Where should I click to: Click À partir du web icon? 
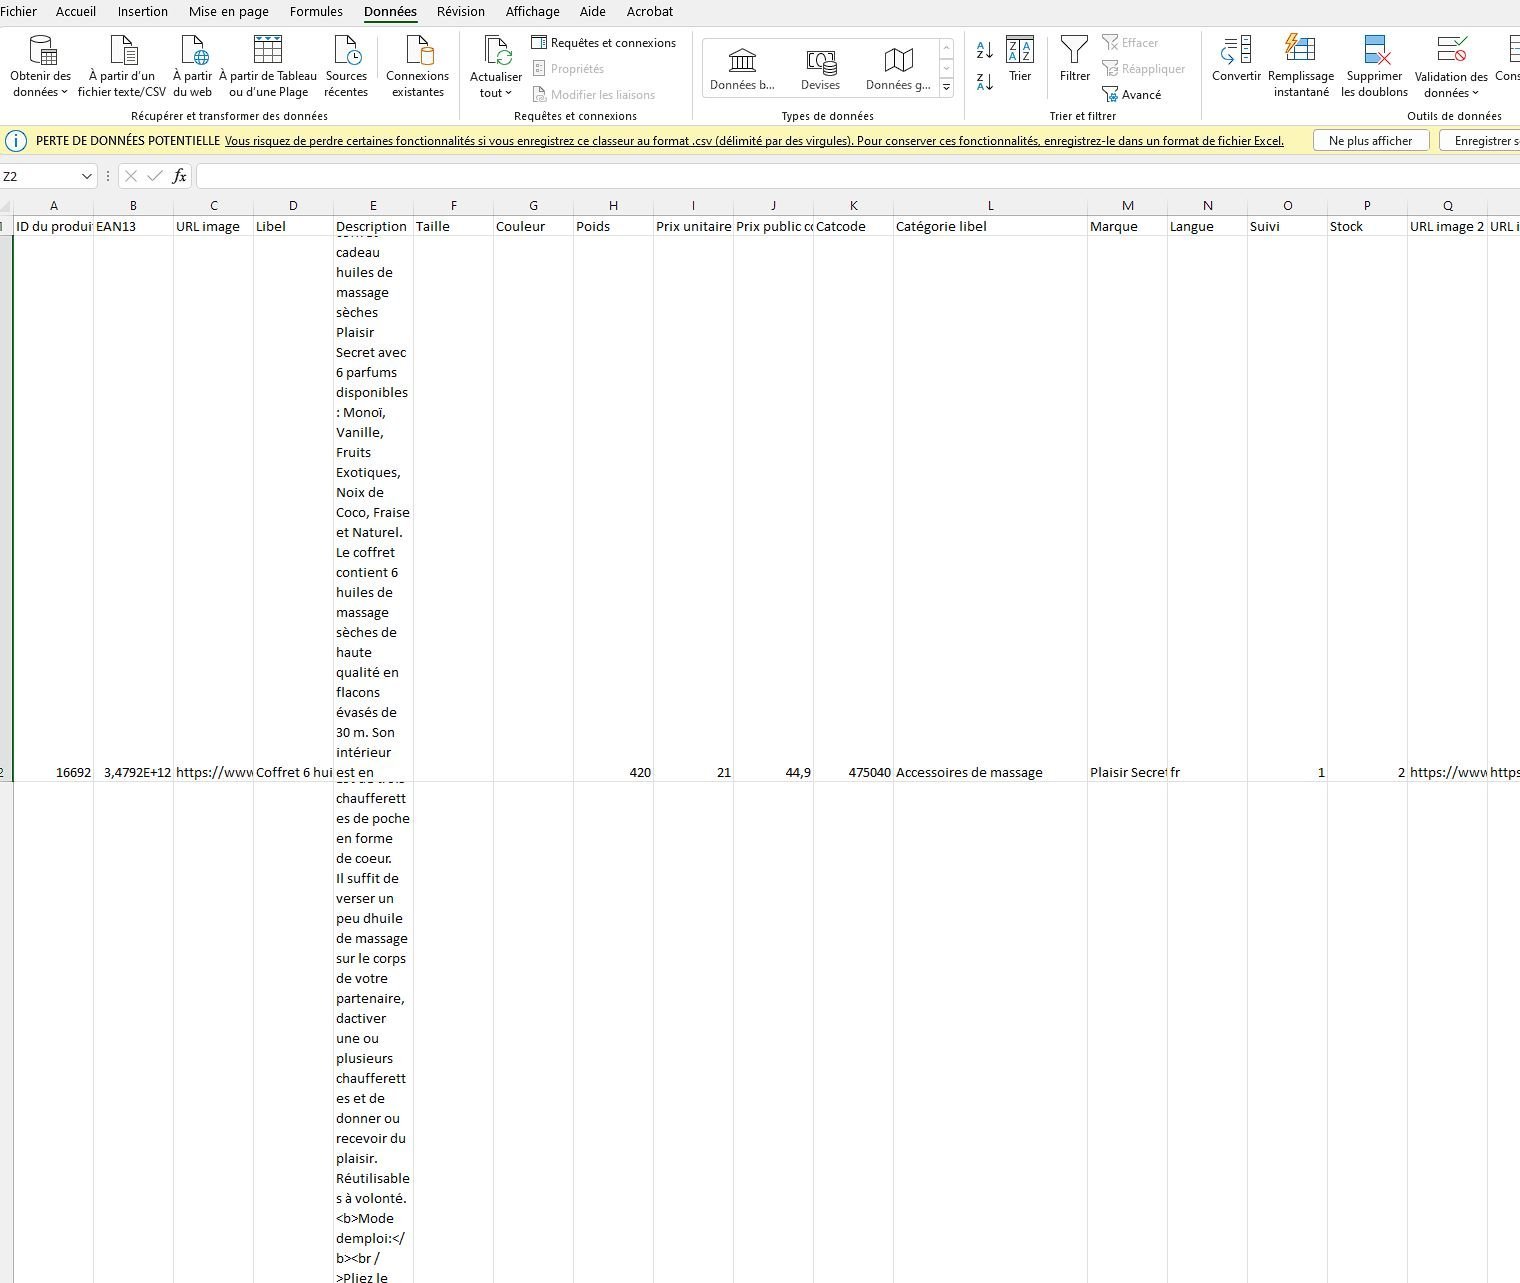[192, 50]
